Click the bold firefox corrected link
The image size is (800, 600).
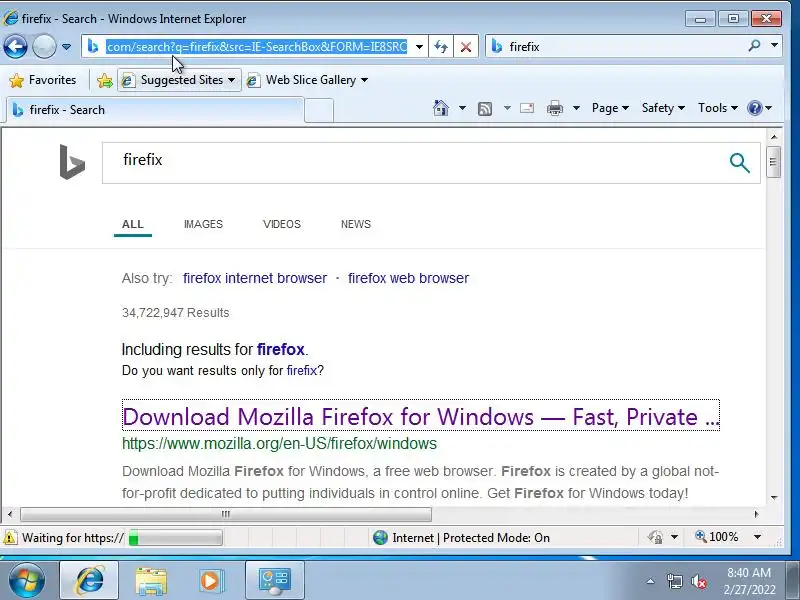[281, 349]
